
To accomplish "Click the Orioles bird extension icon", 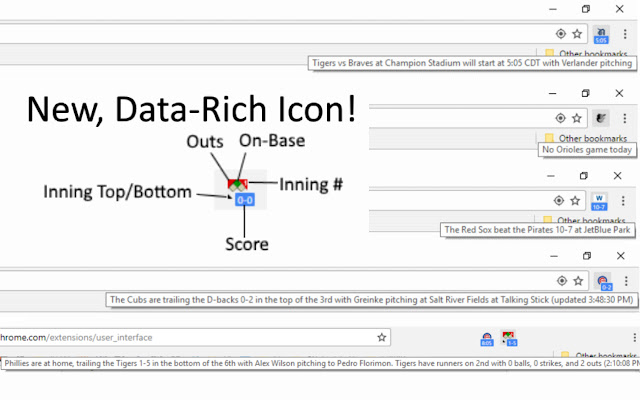I will (x=600, y=118).
